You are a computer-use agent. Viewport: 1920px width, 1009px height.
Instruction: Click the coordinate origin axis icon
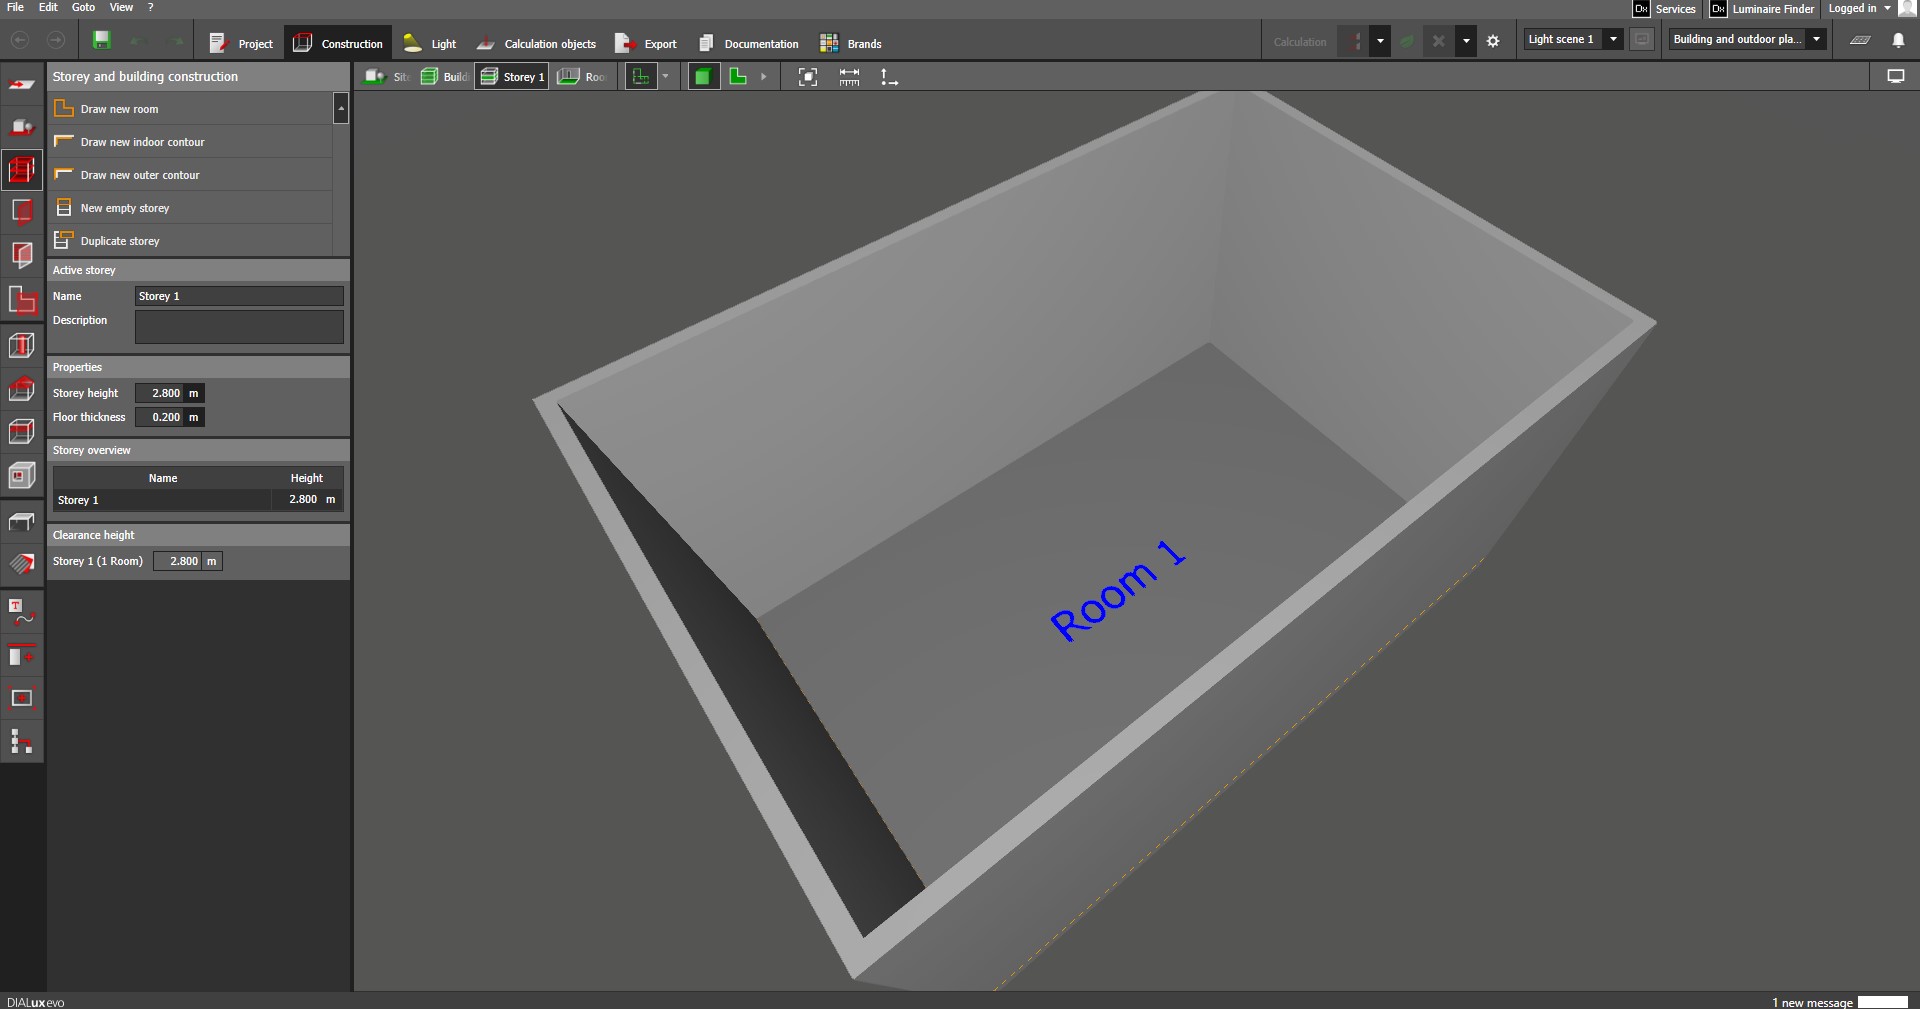pos(888,77)
